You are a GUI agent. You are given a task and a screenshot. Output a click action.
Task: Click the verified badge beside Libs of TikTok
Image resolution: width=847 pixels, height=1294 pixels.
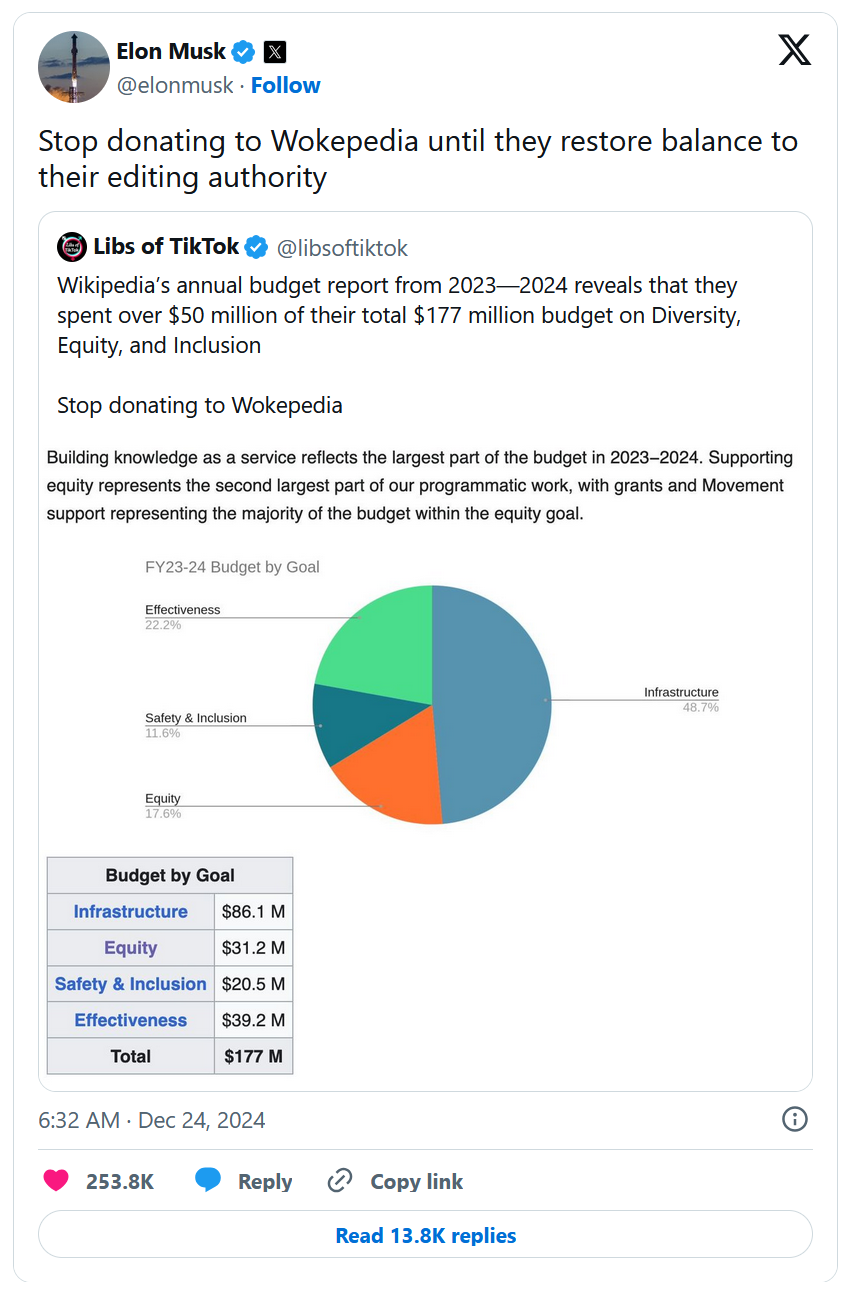point(257,247)
